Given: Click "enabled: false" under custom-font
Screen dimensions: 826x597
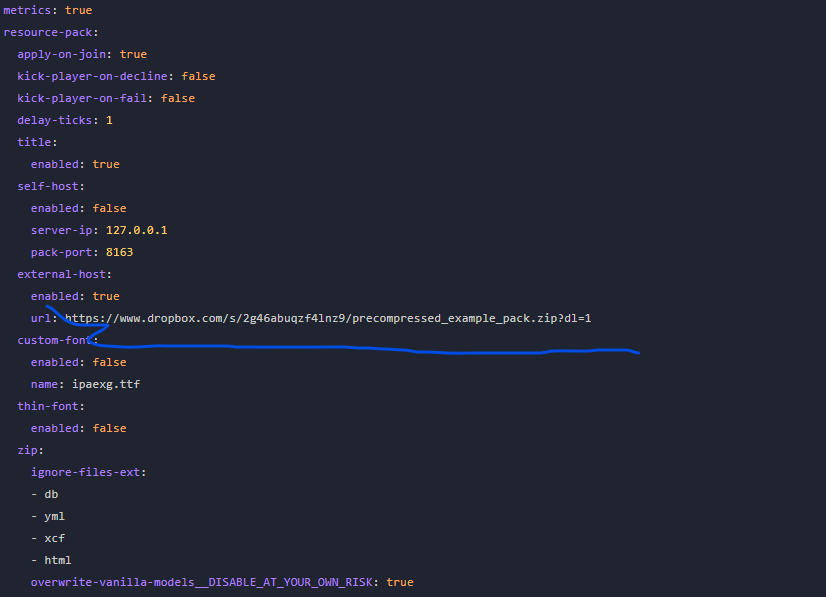Looking at the screenshot, I should [78, 363].
